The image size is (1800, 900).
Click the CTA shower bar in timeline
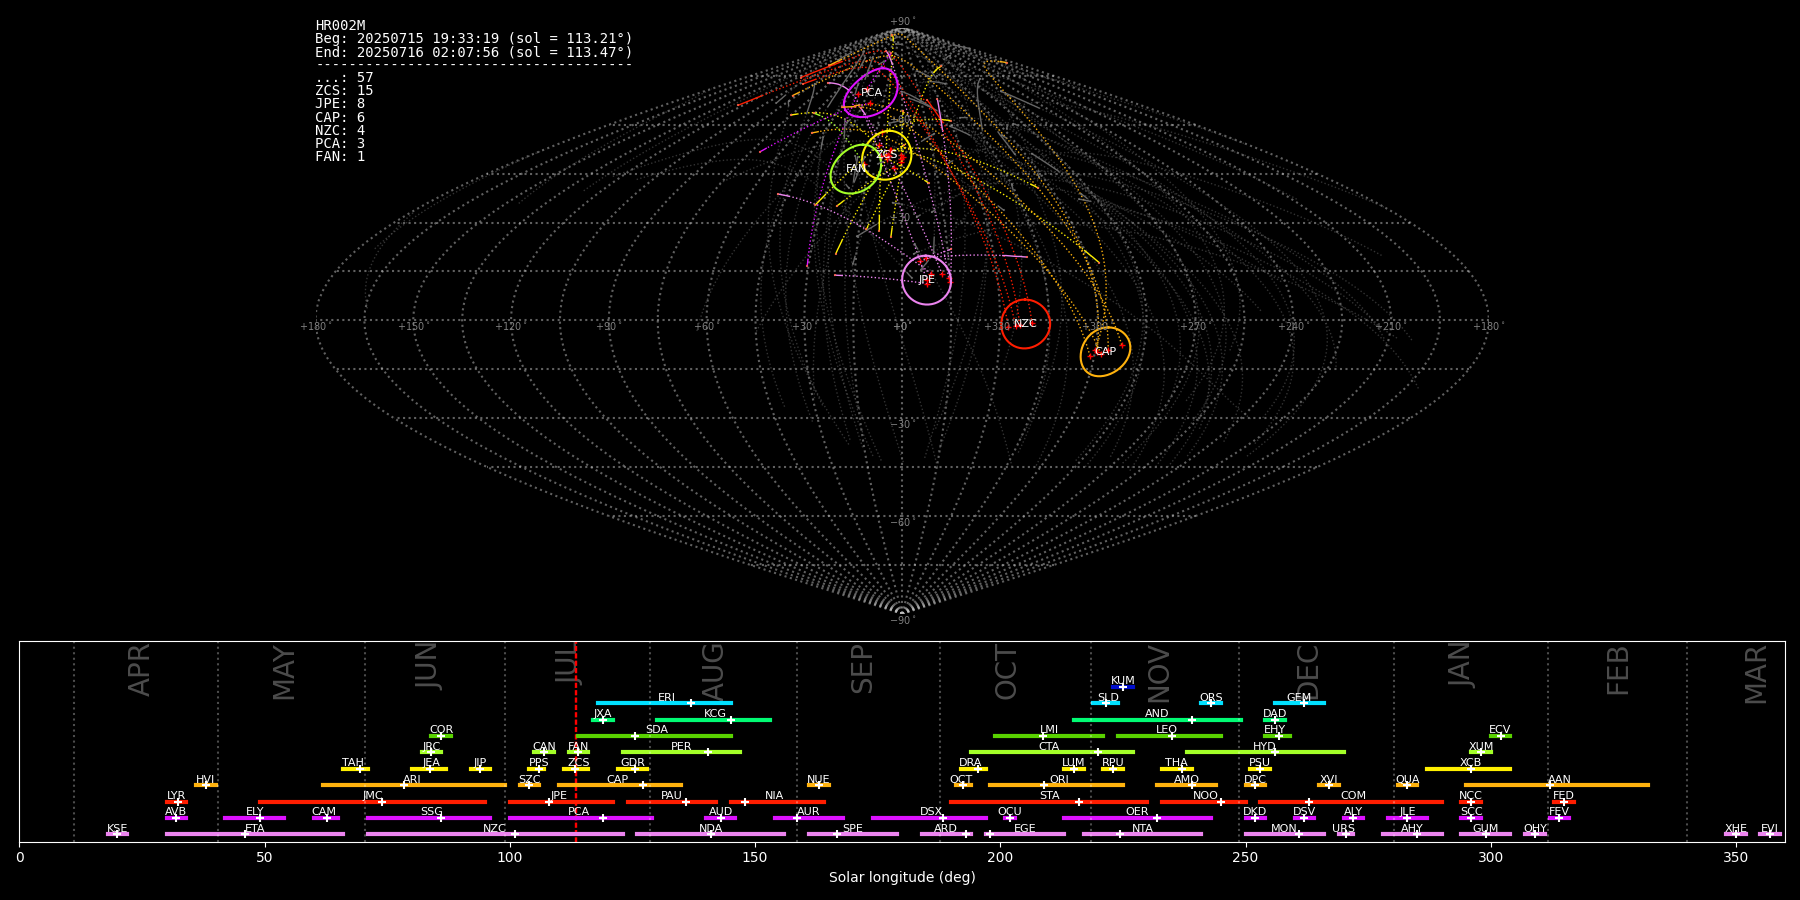click(1052, 752)
